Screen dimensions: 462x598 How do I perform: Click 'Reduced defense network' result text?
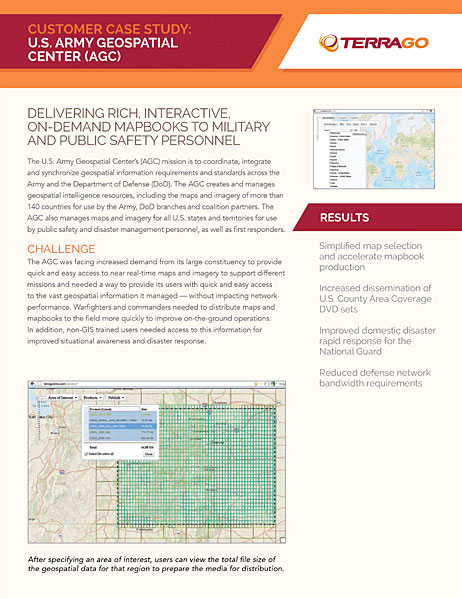[x=375, y=373]
